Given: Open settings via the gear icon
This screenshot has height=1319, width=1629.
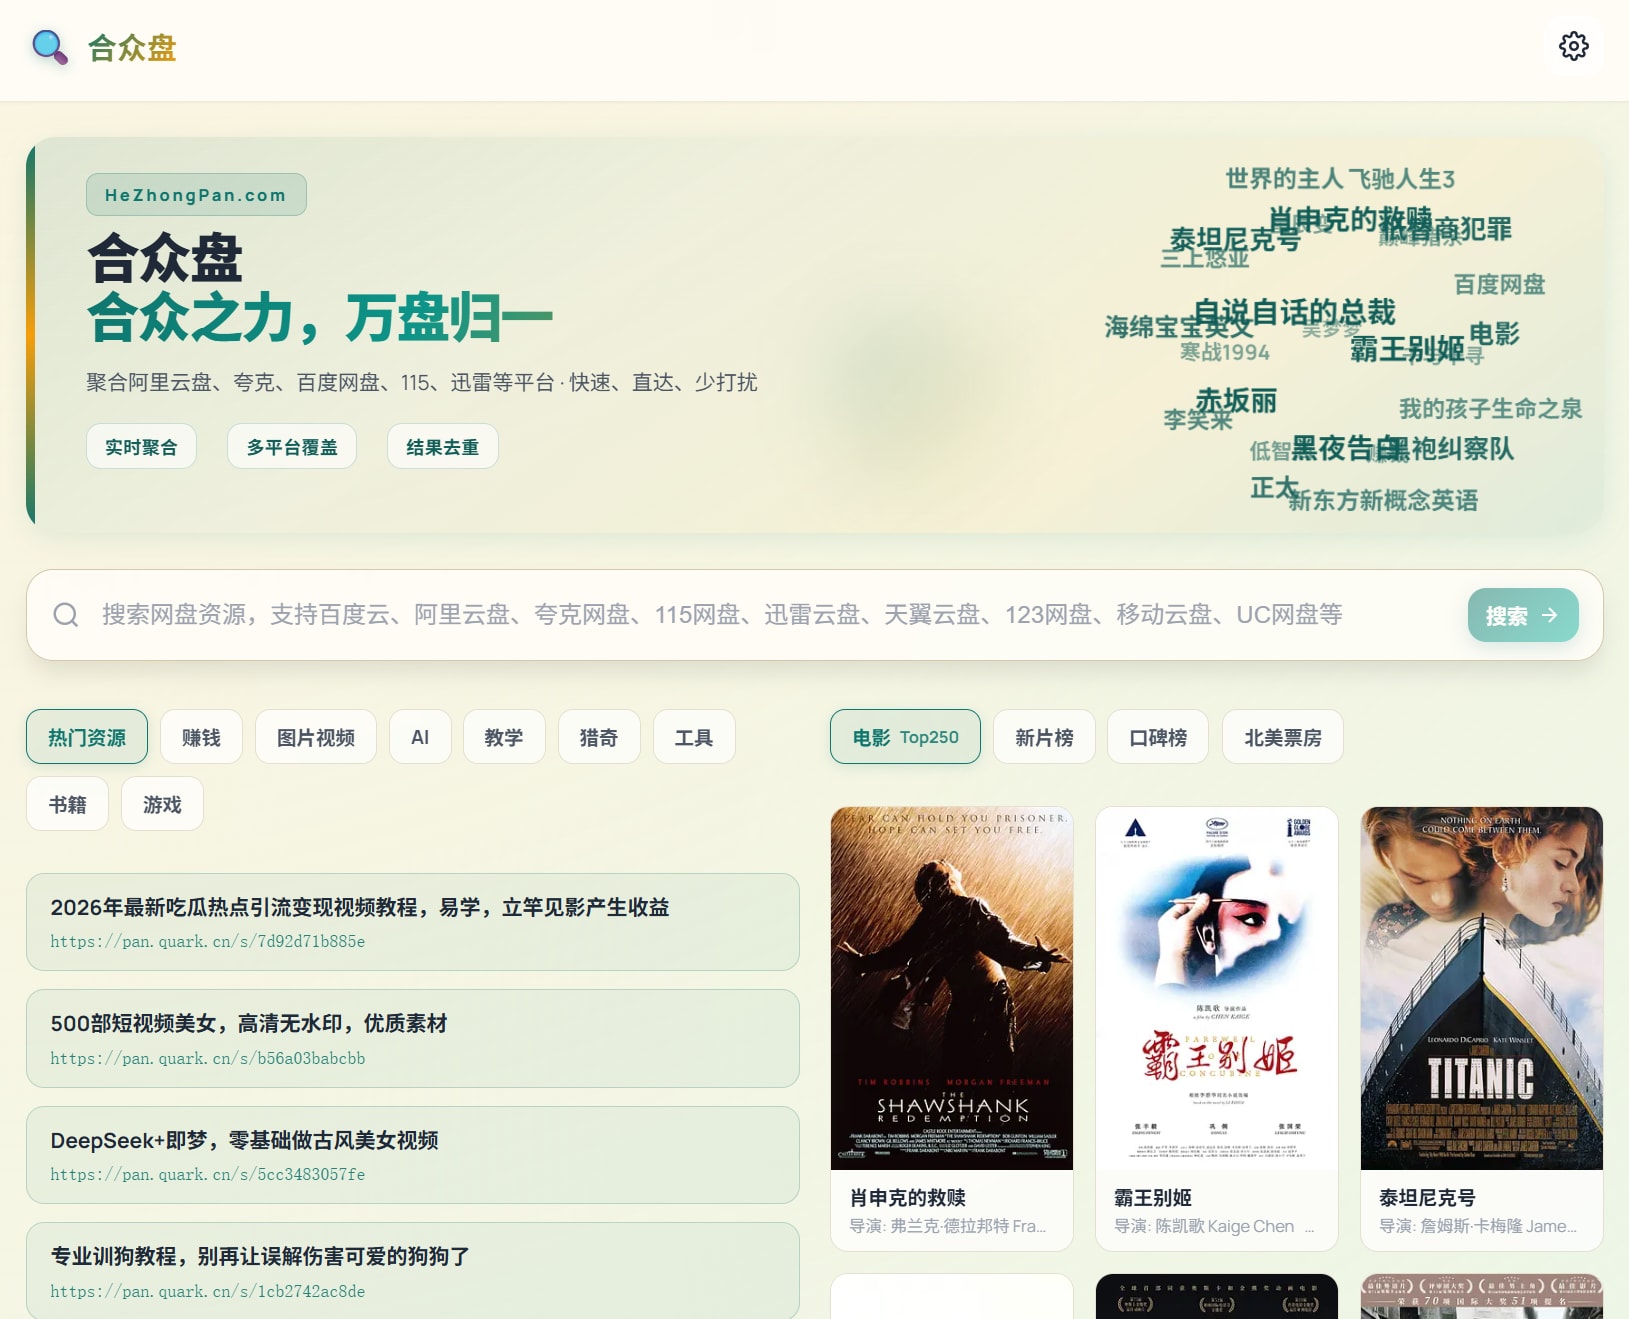Looking at the screenshot, I should [1574, 46].
